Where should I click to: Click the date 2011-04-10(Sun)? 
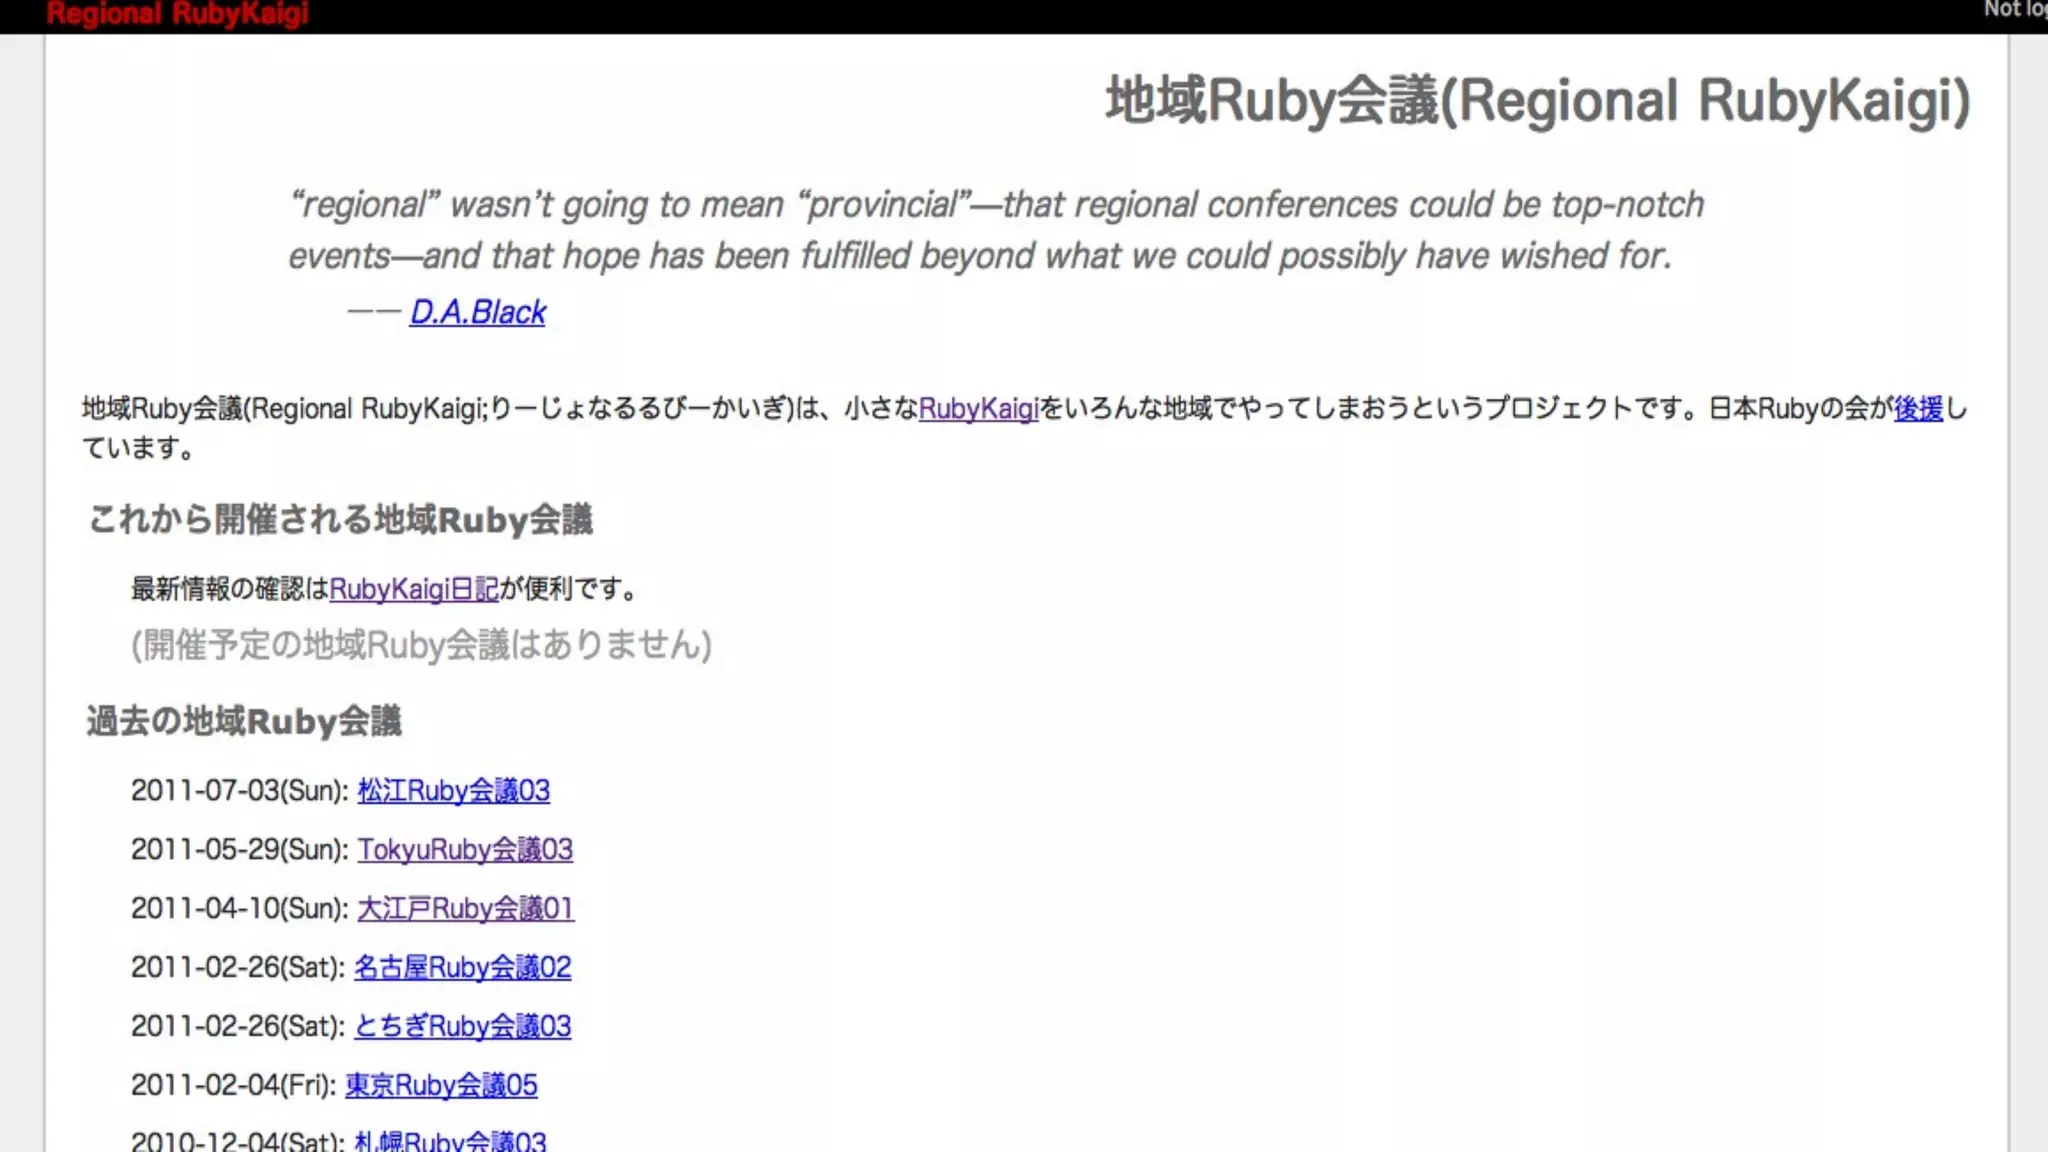coord(239,908)
